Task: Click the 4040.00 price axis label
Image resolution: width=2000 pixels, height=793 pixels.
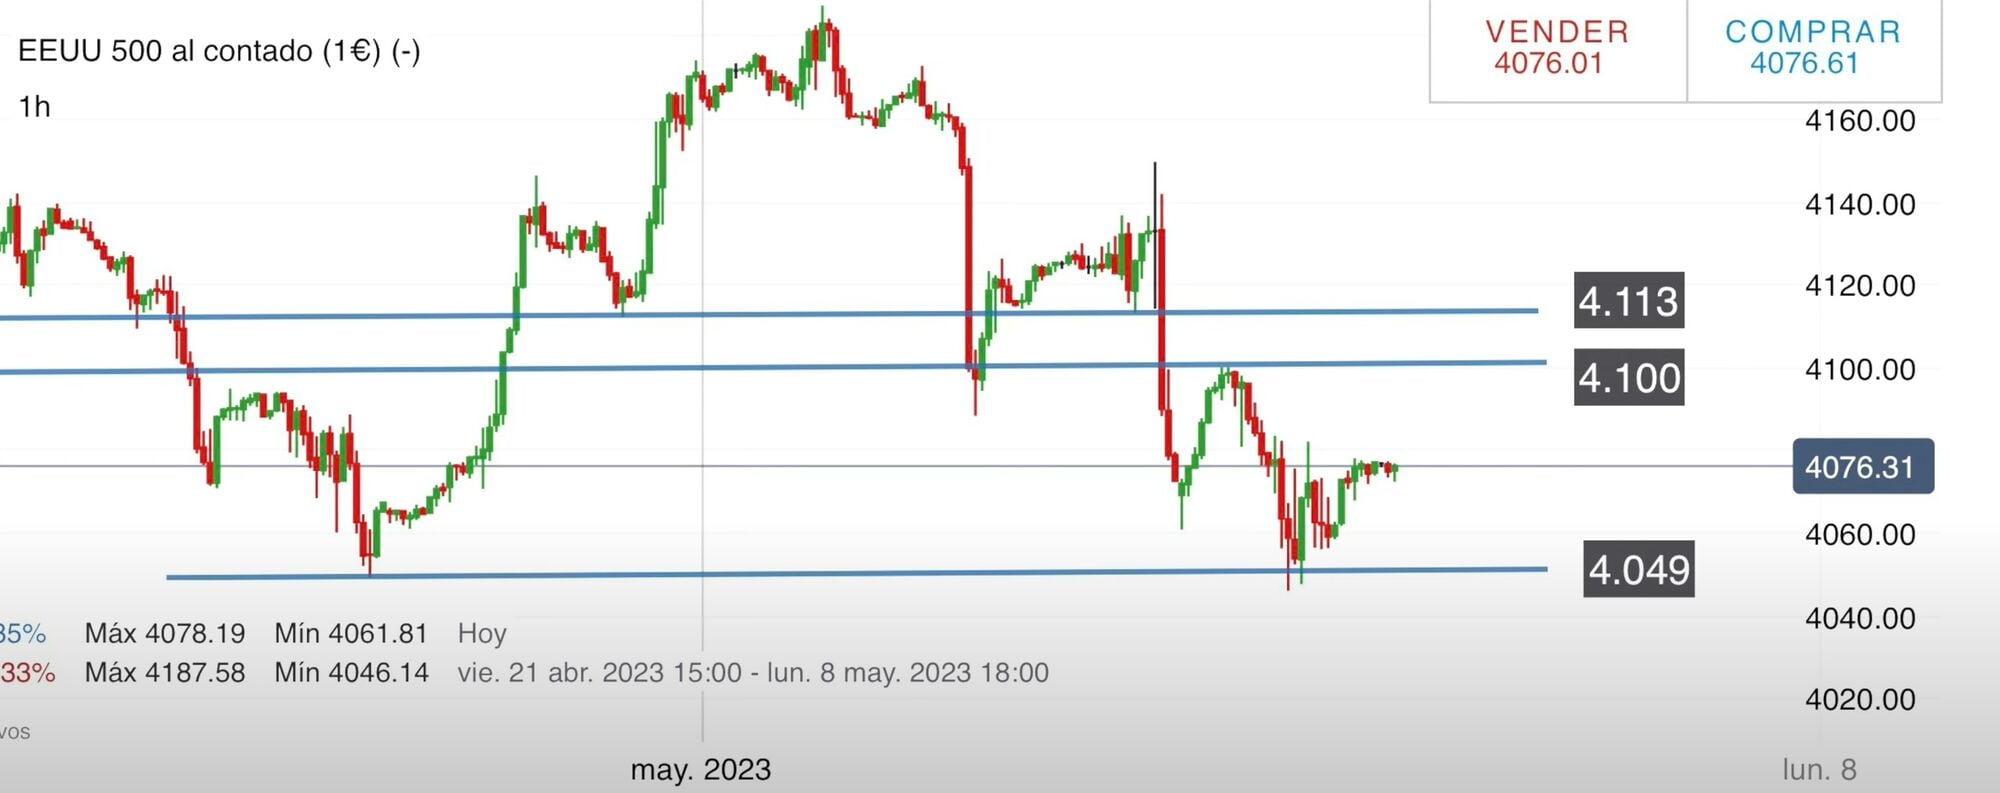Action: [x=1859, y=619]
